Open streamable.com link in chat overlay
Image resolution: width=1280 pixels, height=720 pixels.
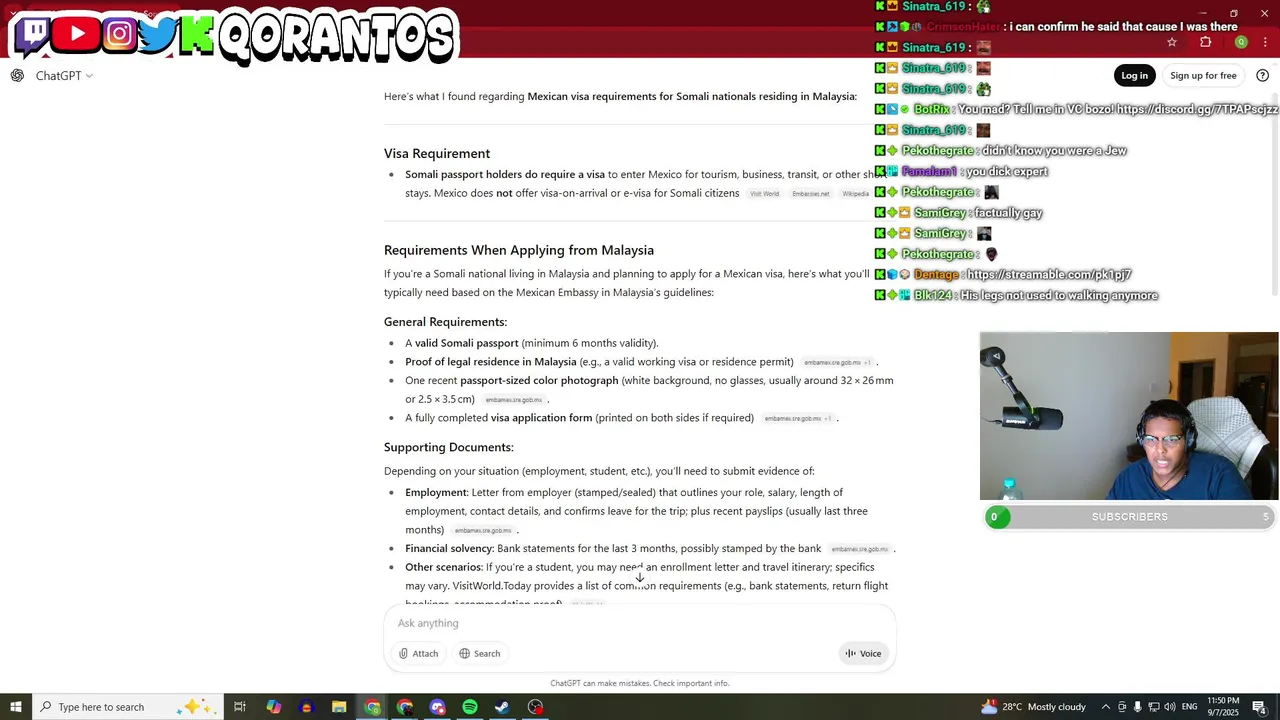pos(1049,274)
